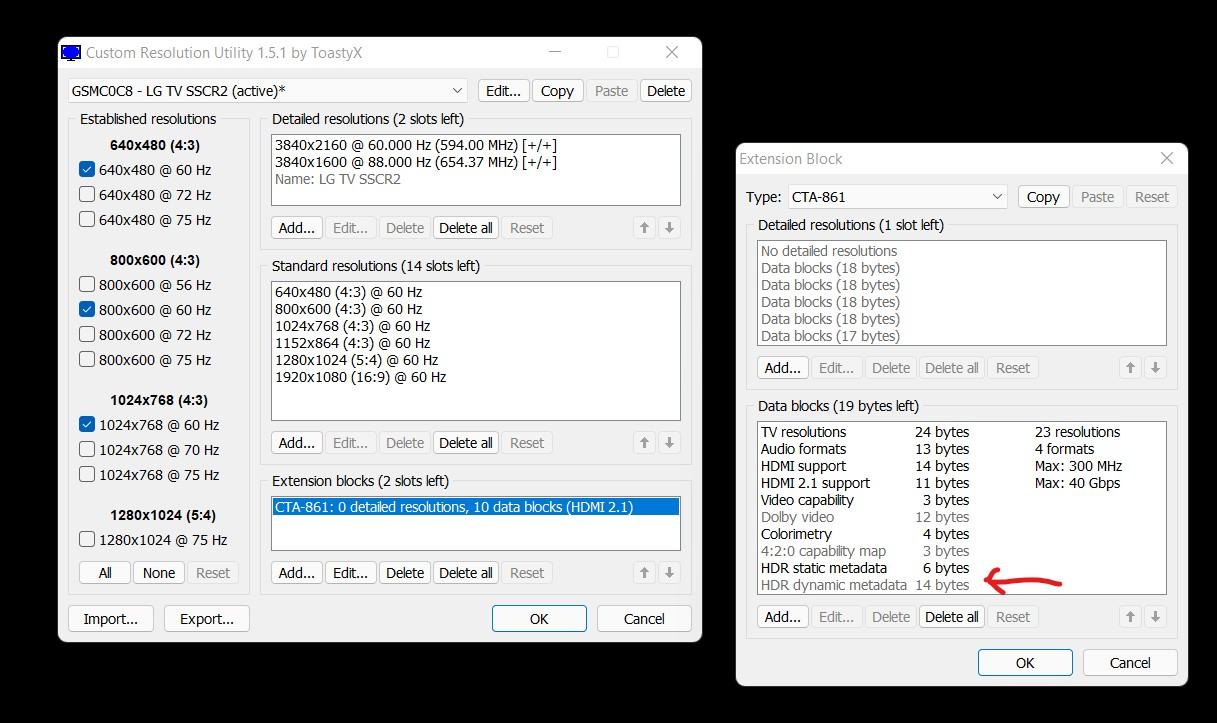1217x723 pixels.
Task: Click OK in Custom Resolution Utility window
Action: tap(539, 619)
